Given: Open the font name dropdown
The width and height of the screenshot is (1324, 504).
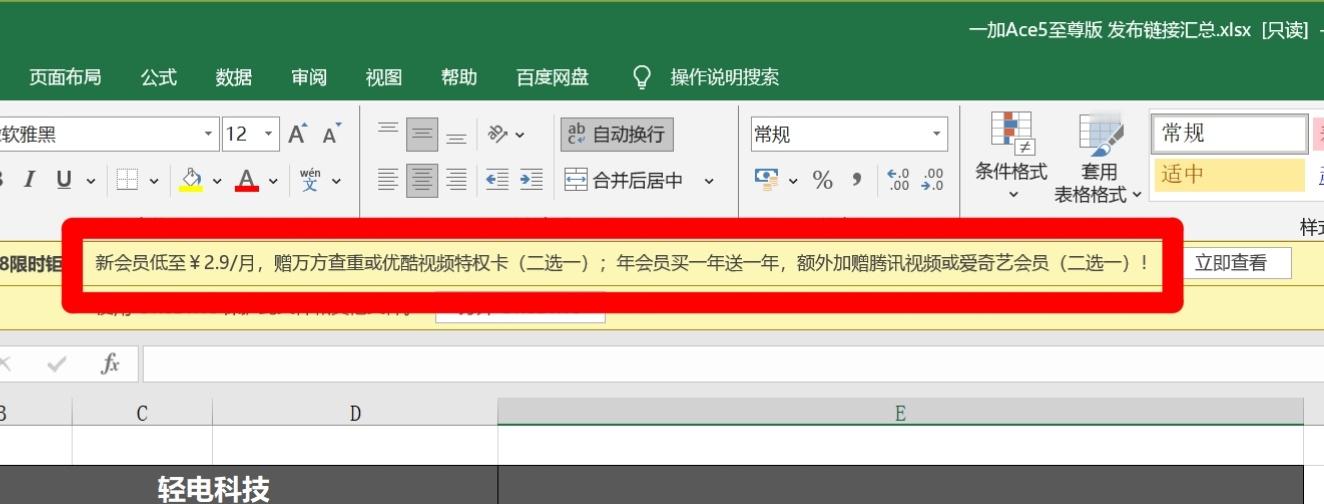Looking at the screenshot, I should 209,133.
